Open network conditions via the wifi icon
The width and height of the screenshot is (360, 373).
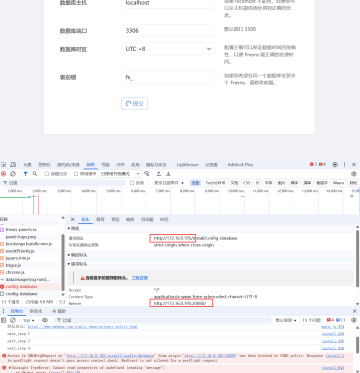146,174
